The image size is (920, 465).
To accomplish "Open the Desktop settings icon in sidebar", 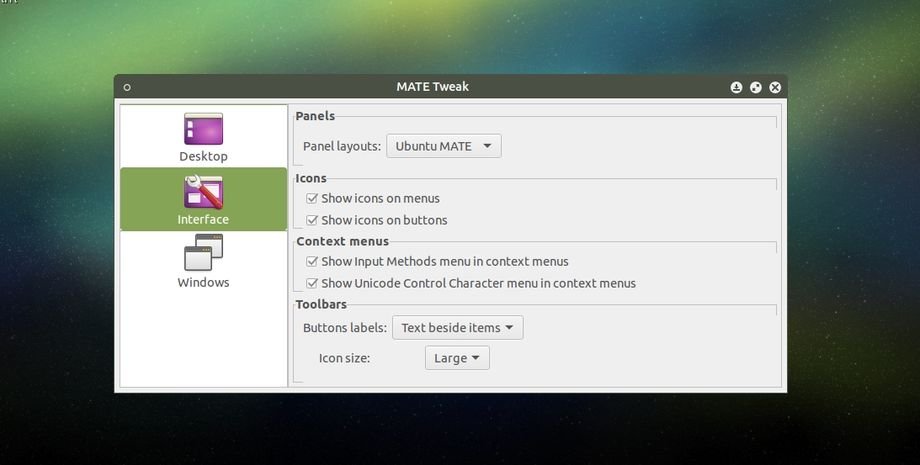I will point(203,129).
